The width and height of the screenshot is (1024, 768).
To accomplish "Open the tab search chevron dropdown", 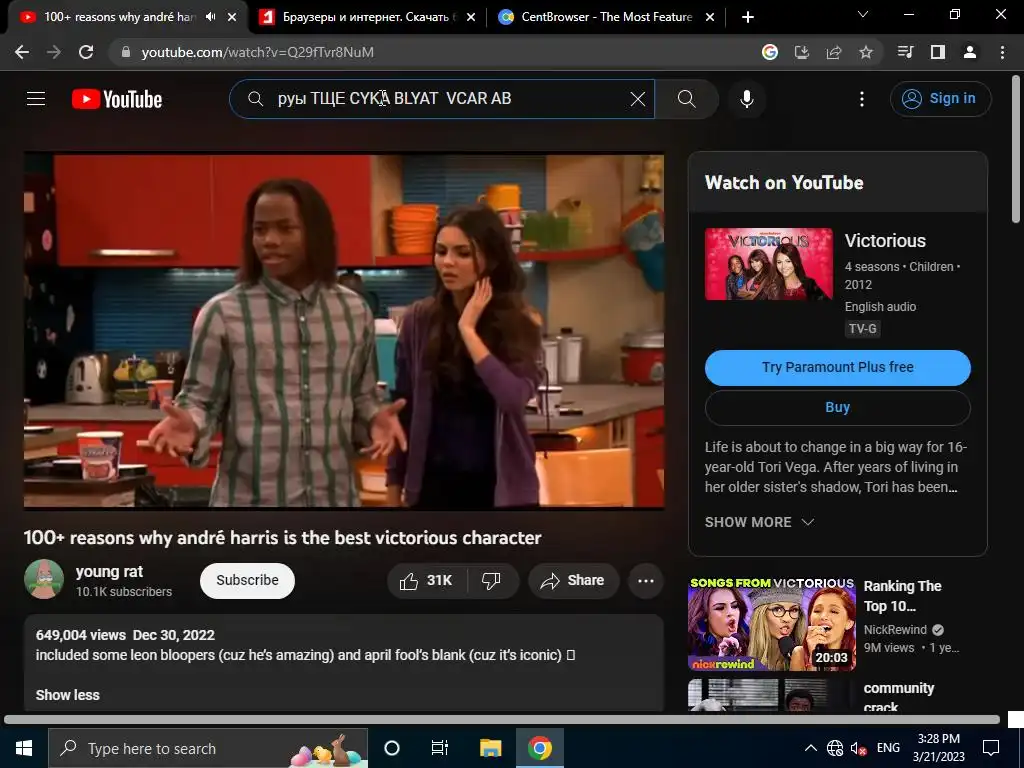I will (x=863, y=14).
